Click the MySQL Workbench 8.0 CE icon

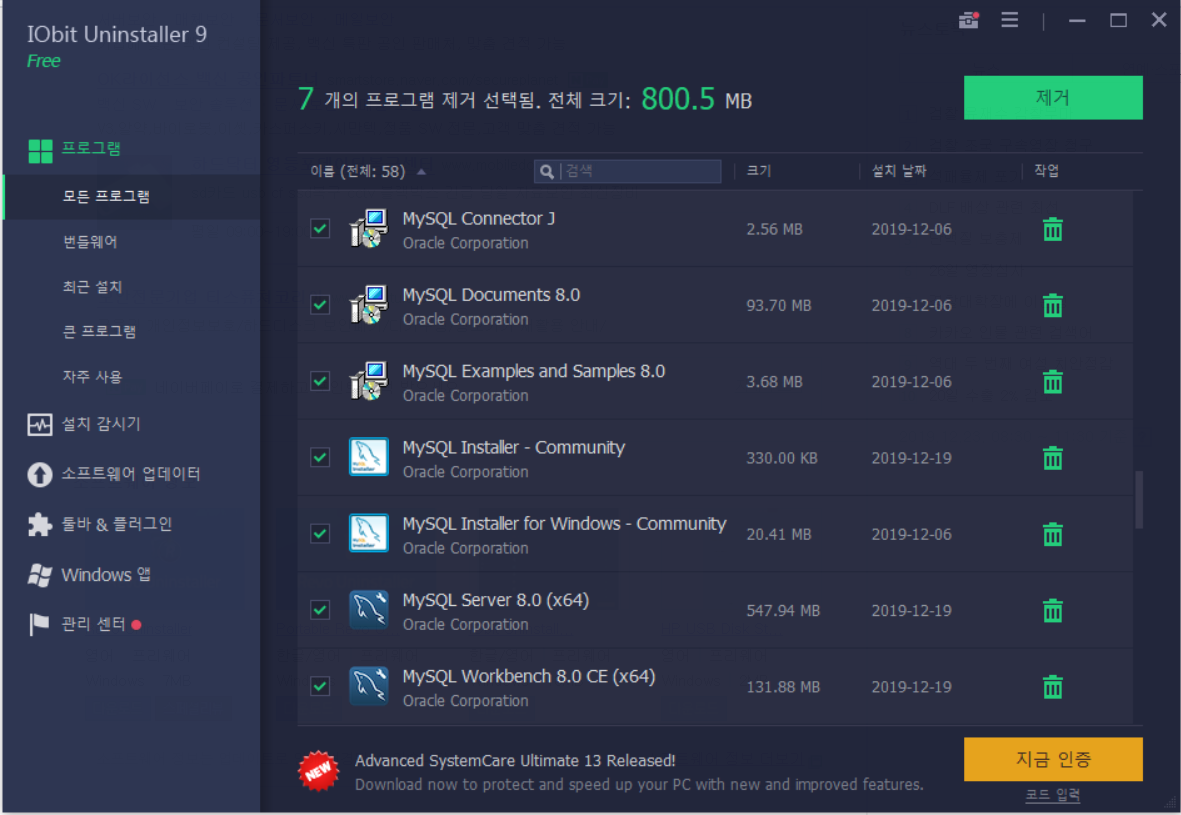368,686
